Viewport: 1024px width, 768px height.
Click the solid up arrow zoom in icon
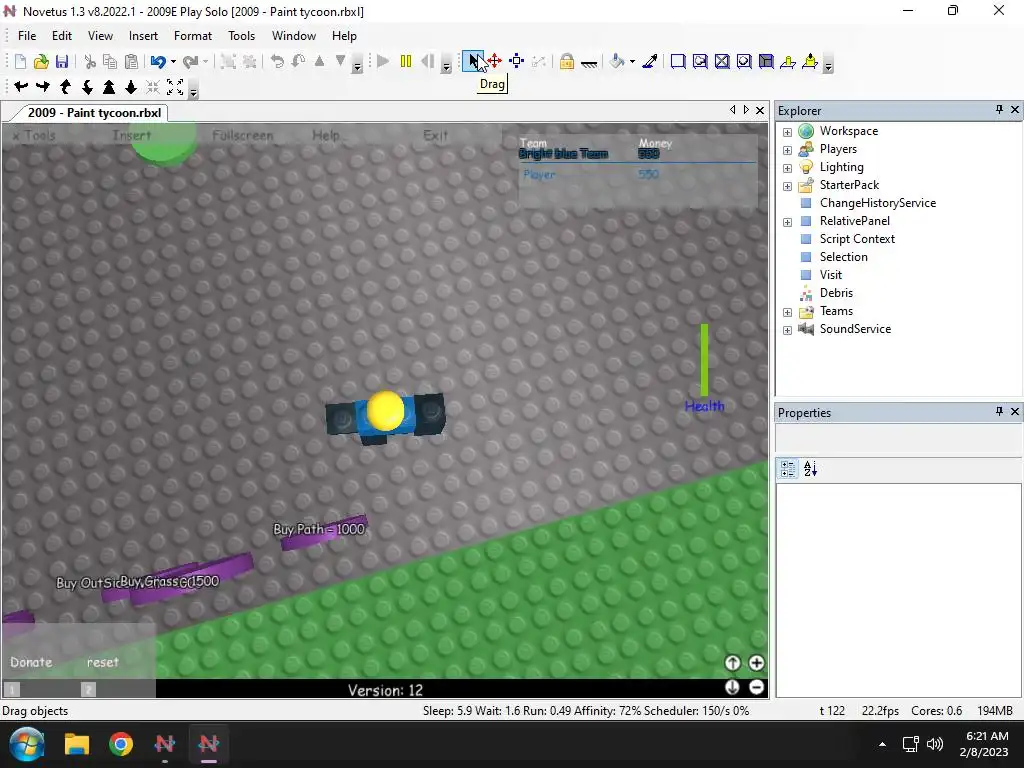point(109,86)
